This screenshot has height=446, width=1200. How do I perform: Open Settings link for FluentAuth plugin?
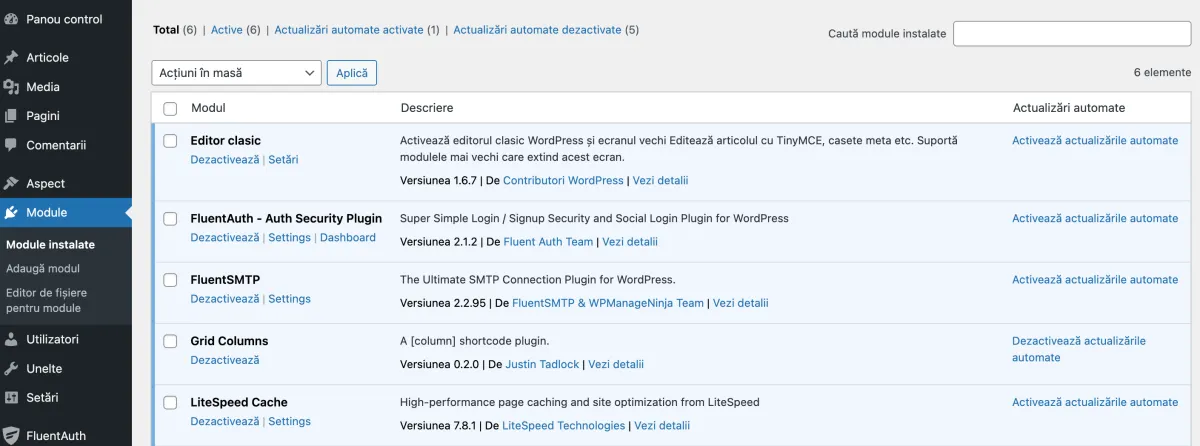click(289, 238)
